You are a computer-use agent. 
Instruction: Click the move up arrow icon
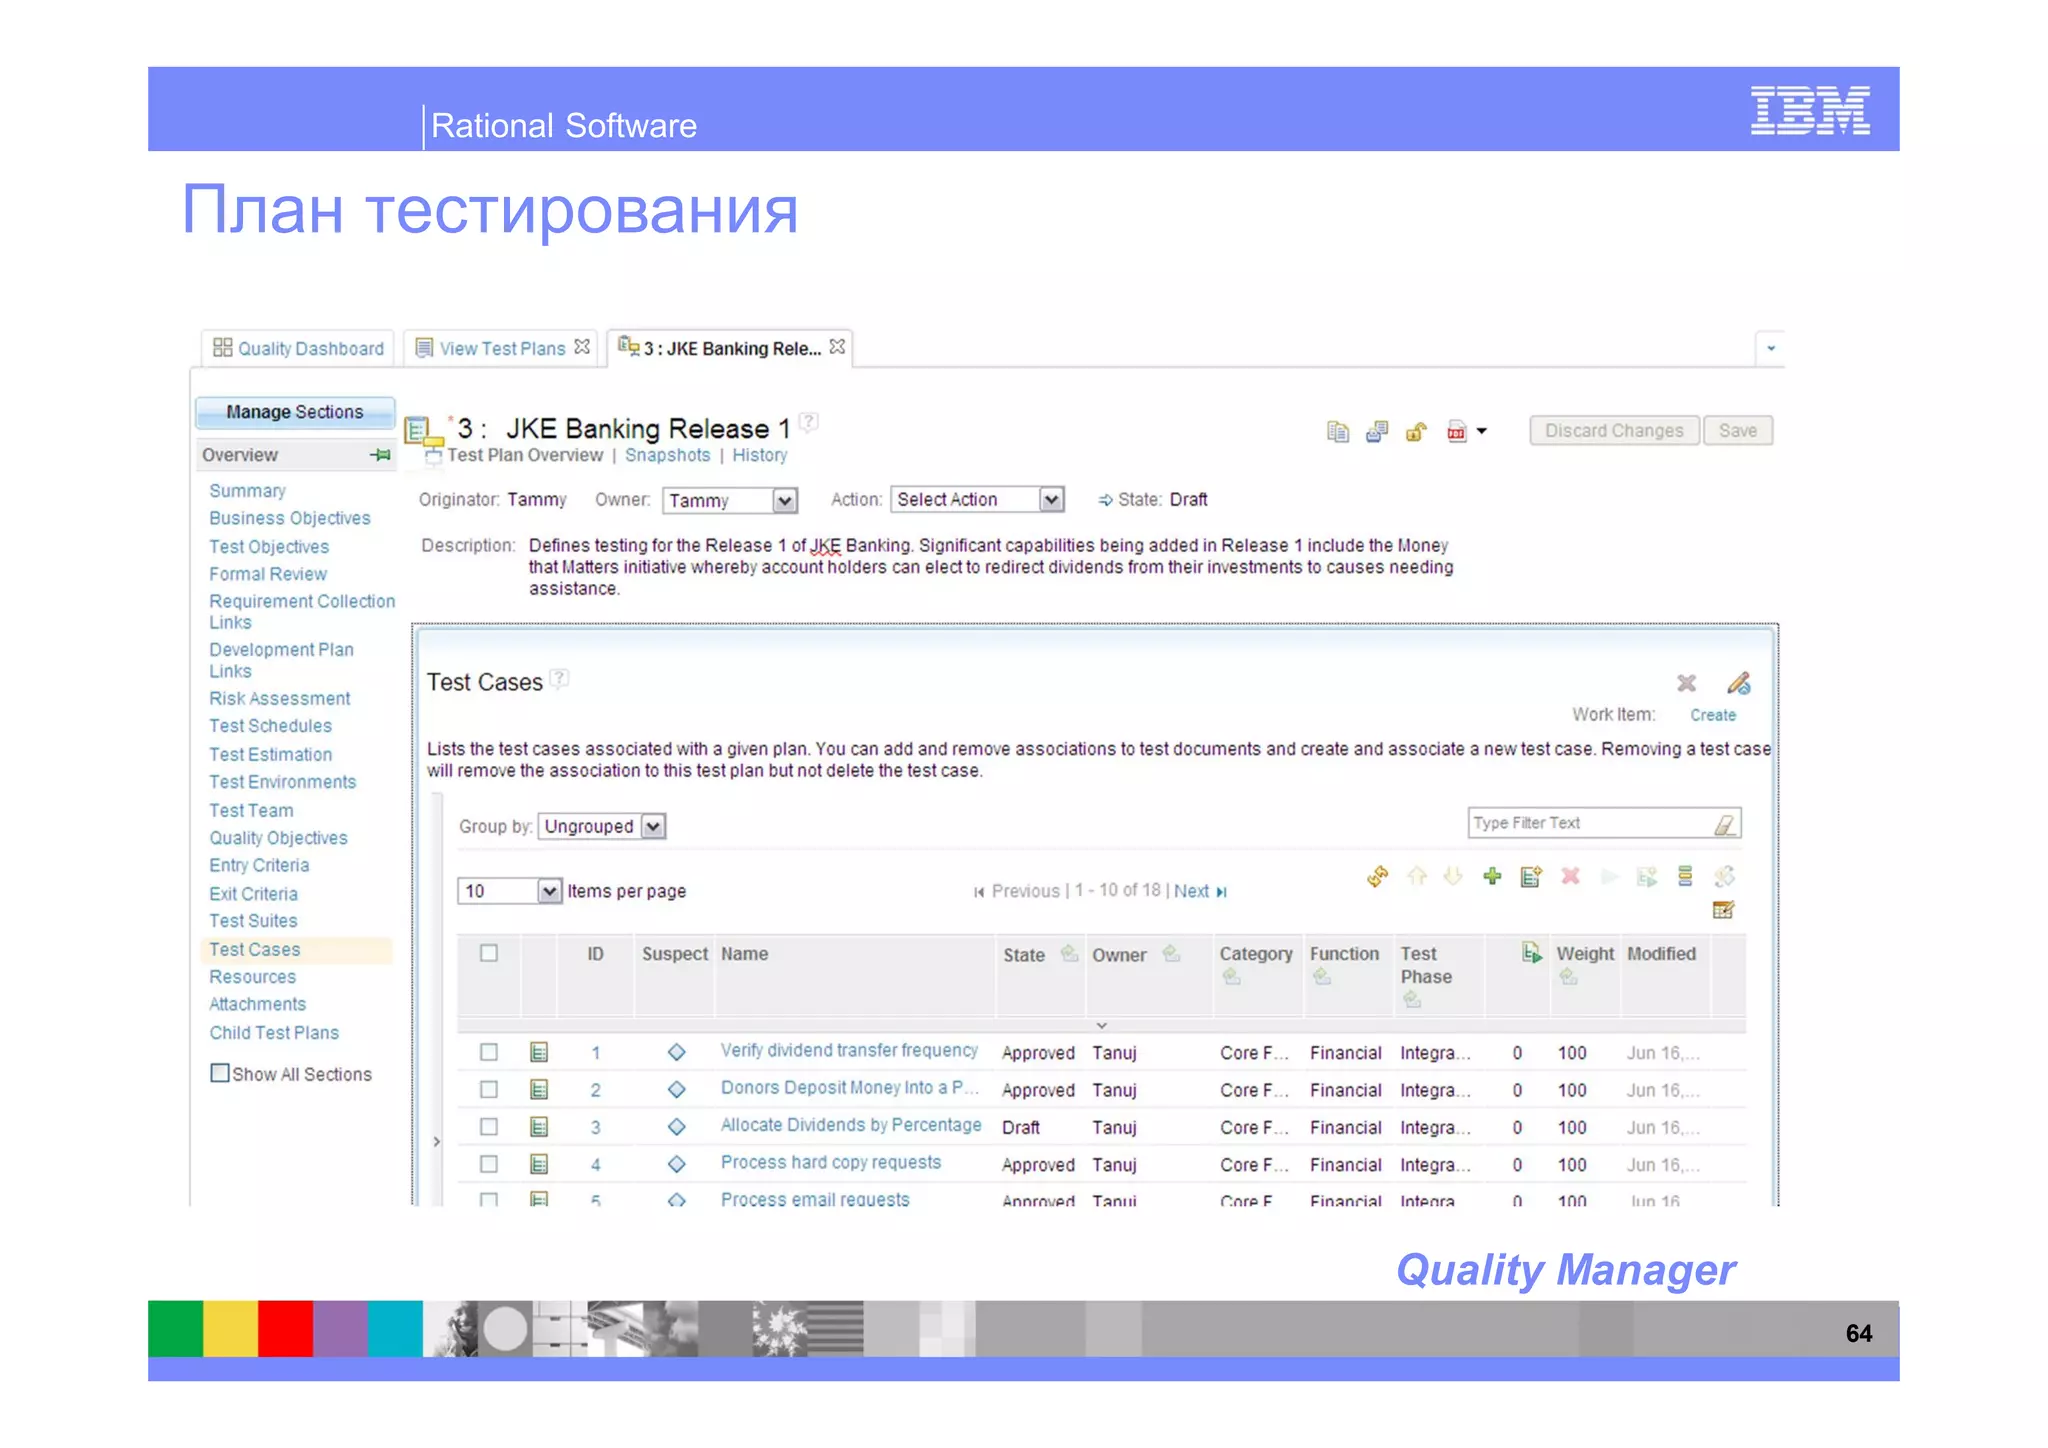(1416, 877)
